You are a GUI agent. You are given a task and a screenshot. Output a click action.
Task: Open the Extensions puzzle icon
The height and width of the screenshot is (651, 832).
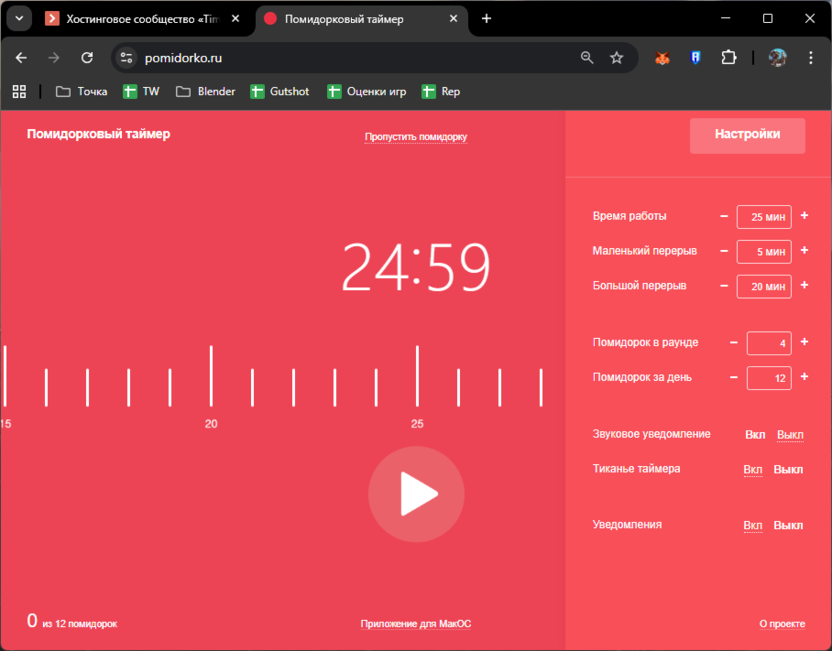pyautogui.click(x=729, y=57)
